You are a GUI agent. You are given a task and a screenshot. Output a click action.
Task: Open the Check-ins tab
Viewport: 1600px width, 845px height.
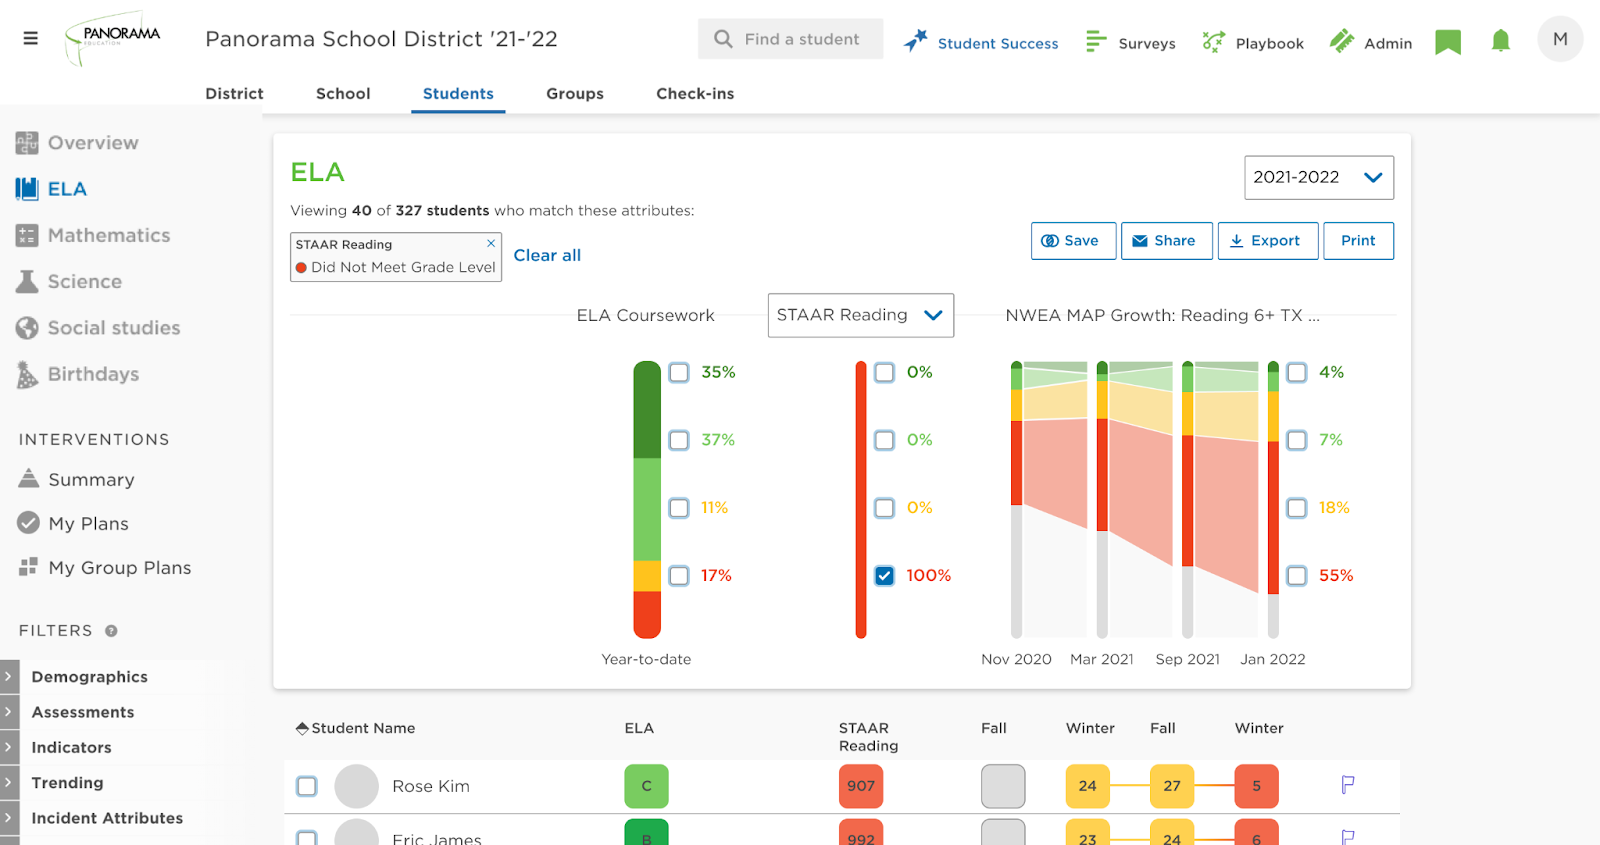click(695, 93)
